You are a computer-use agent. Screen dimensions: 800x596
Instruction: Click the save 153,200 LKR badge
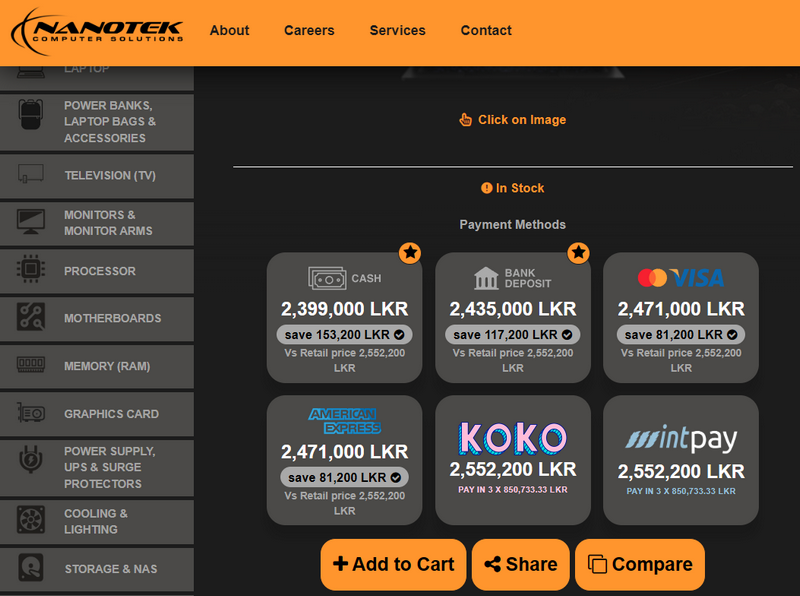[x=344, y=335]
